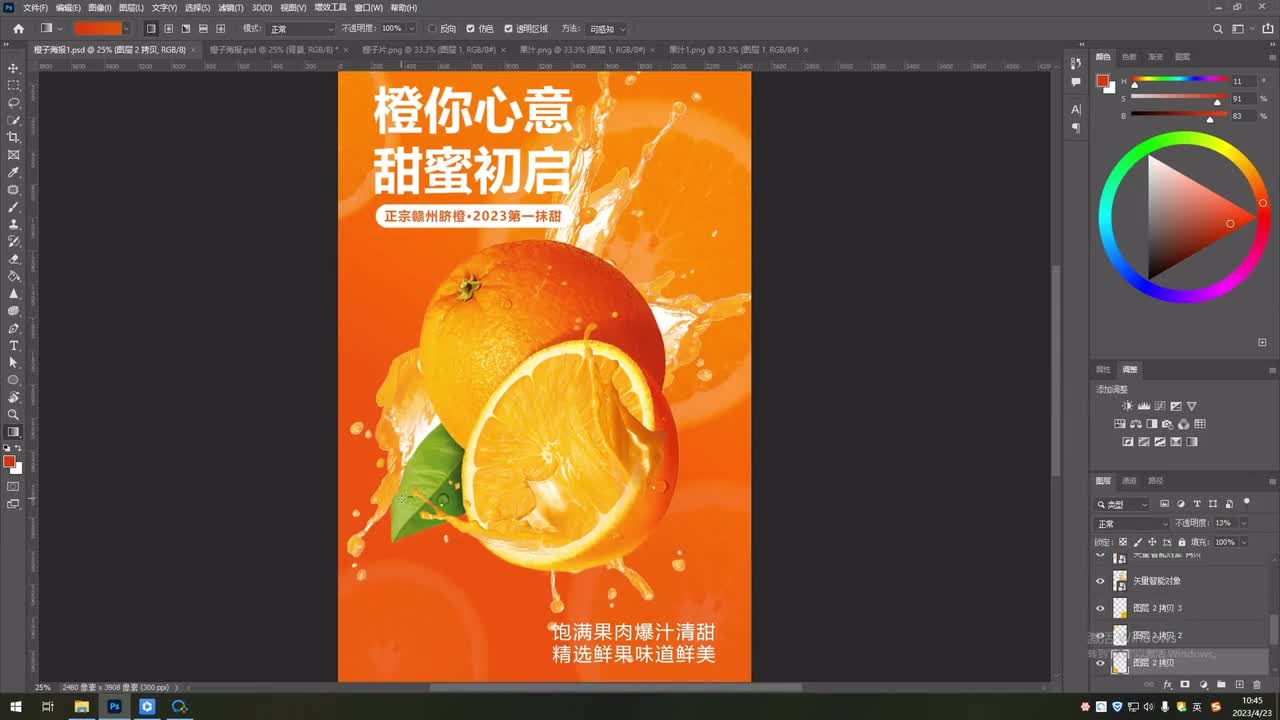Image resolution: width=1280 pixels, height=720 pixels.
Task: Switch to the 通道 panel tab
Action: pyautogui.click(x=1129, y=480)
